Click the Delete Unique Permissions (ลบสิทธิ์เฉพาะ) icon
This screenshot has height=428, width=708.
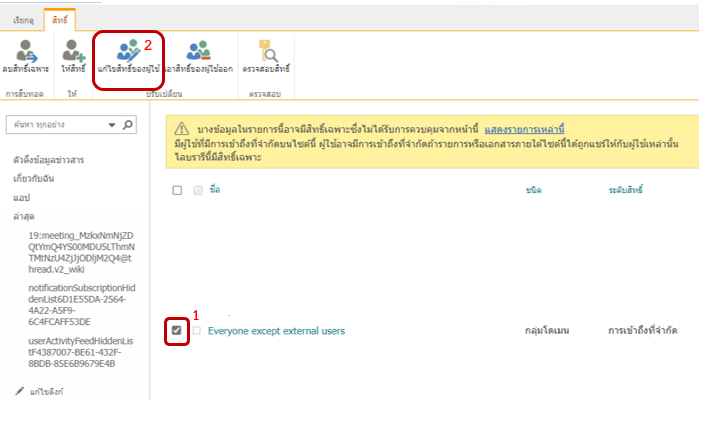pyautogui.click(x=25, y=50)
